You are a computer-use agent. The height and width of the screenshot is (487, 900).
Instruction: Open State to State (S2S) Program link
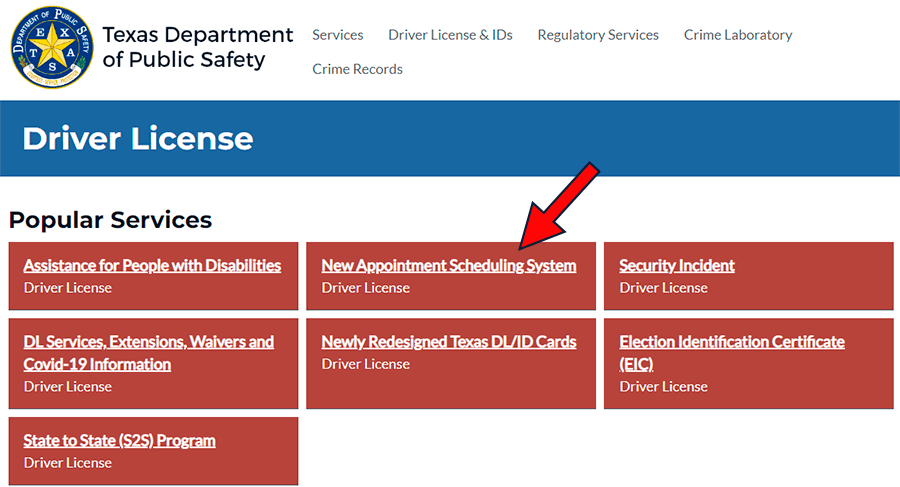[x=119, y=440]
